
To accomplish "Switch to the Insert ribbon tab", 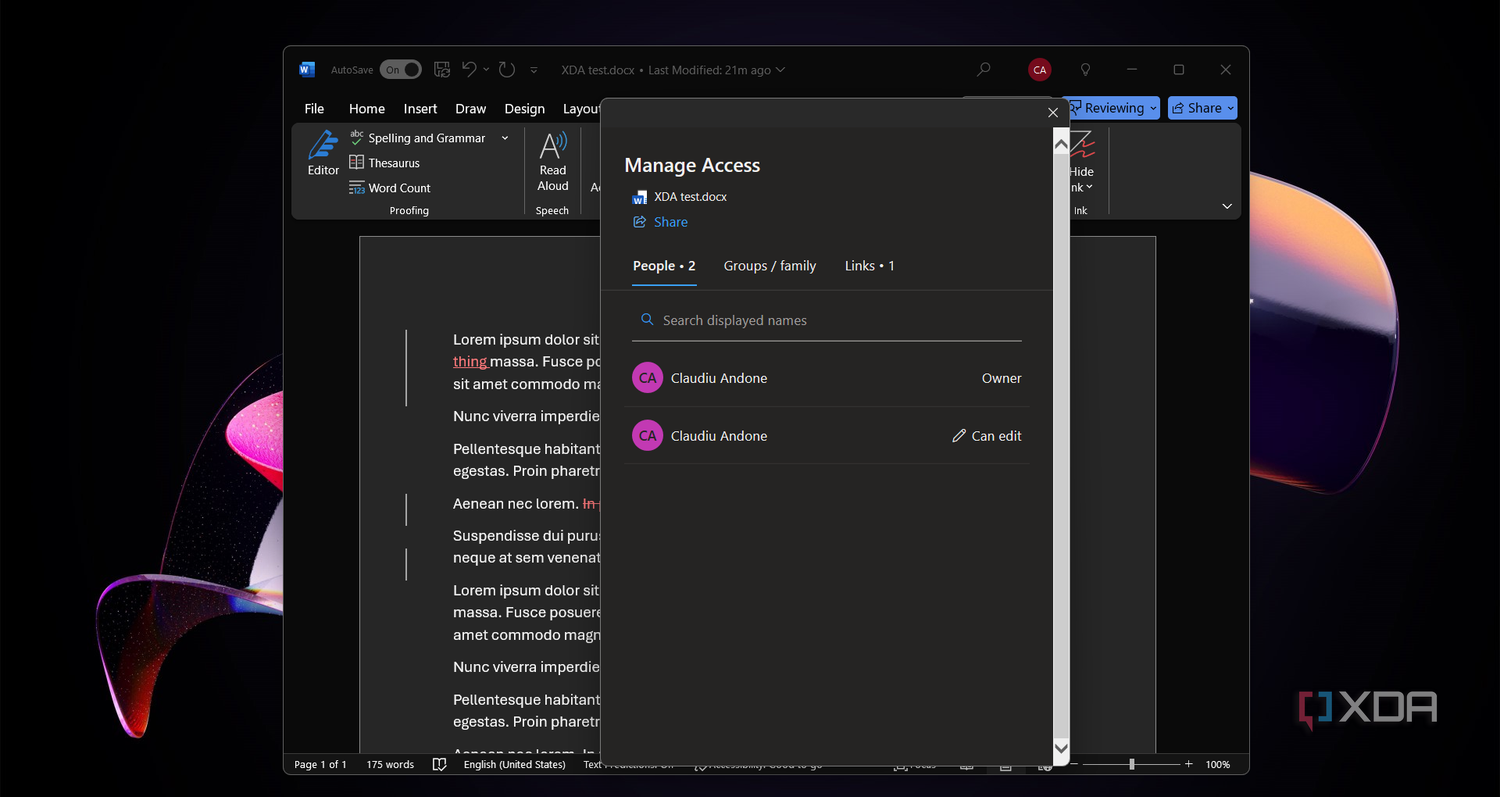I will tap(421, 109).
